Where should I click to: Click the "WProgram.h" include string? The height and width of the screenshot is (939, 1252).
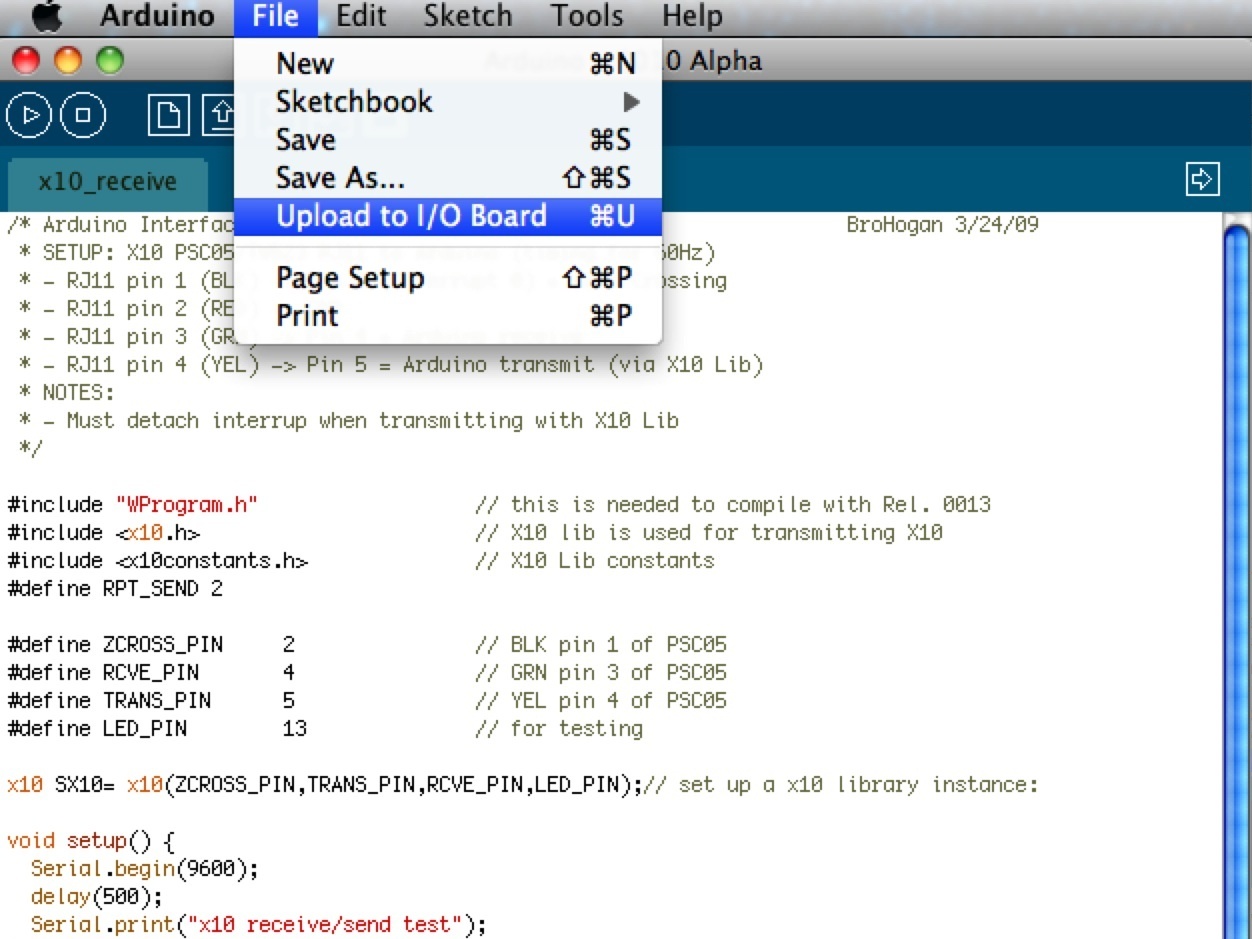(187, 504)
